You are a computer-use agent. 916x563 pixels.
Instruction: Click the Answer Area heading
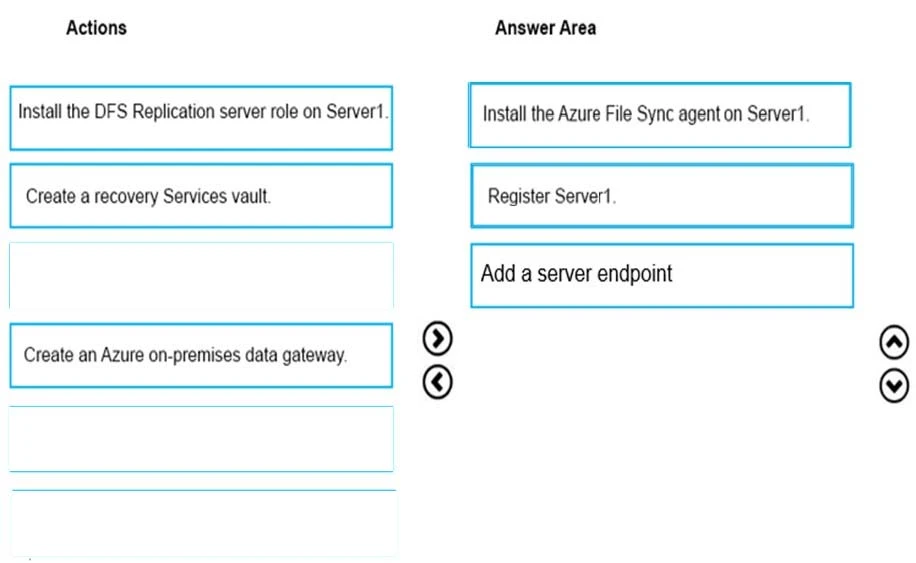click(545, 28)
